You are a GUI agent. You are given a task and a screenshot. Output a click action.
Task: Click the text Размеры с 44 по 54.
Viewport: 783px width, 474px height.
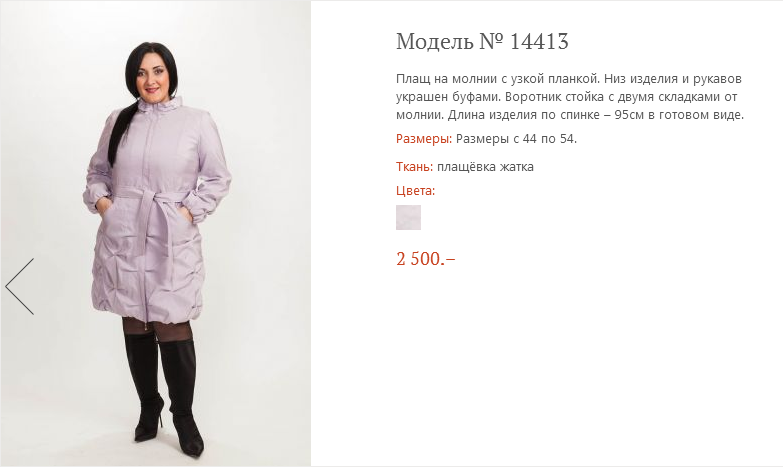(x=516, y=138)
